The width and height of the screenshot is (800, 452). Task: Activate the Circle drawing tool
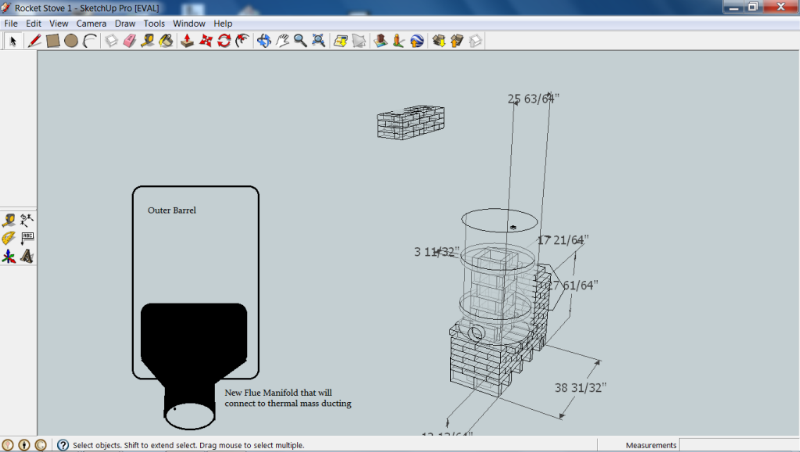pos(71,41)
